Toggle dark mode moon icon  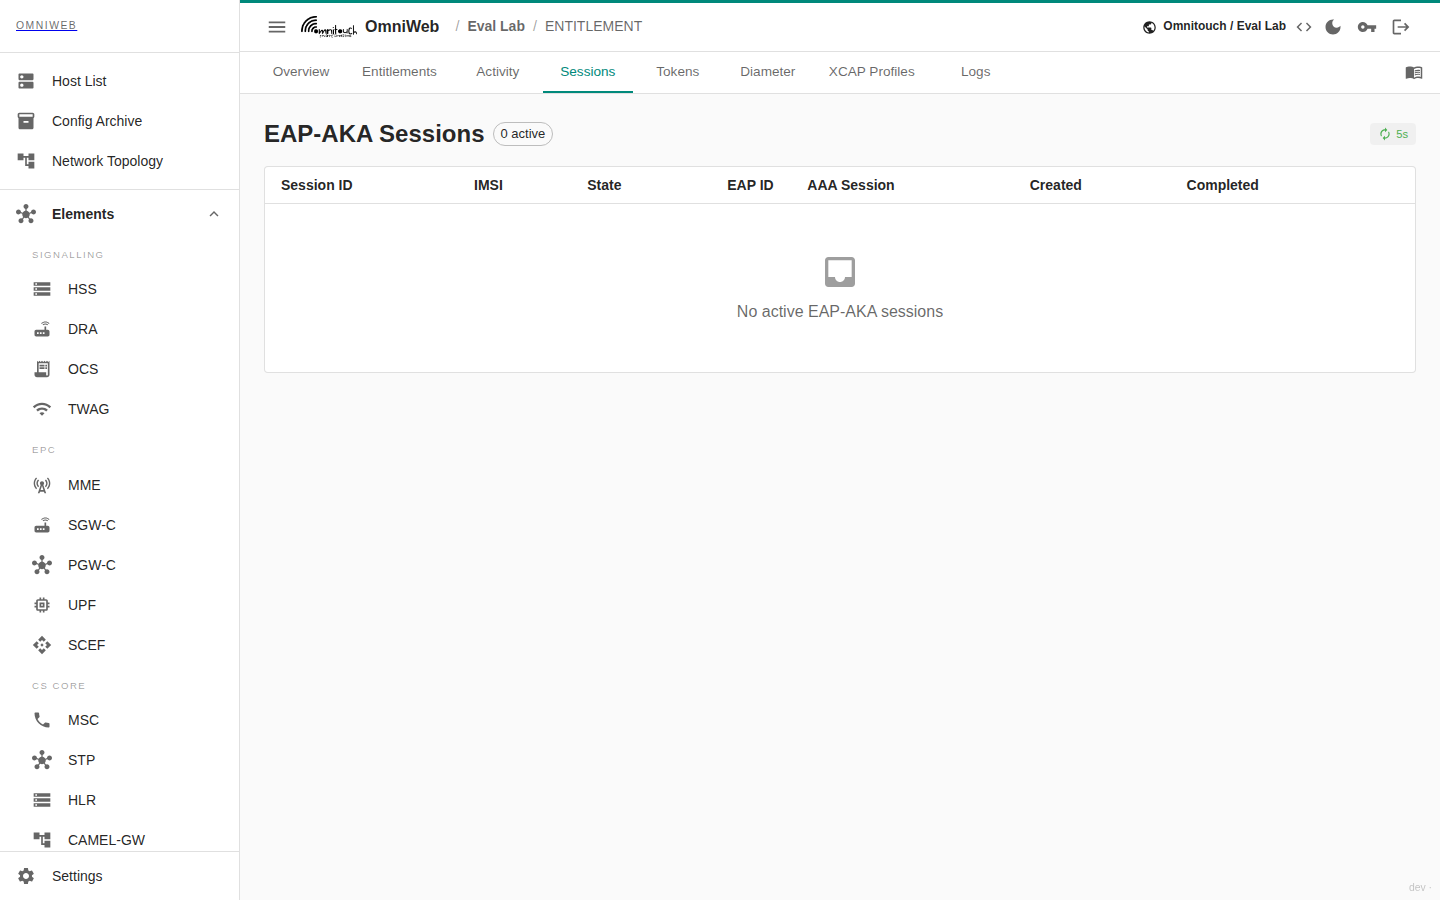click(1333, 27)
